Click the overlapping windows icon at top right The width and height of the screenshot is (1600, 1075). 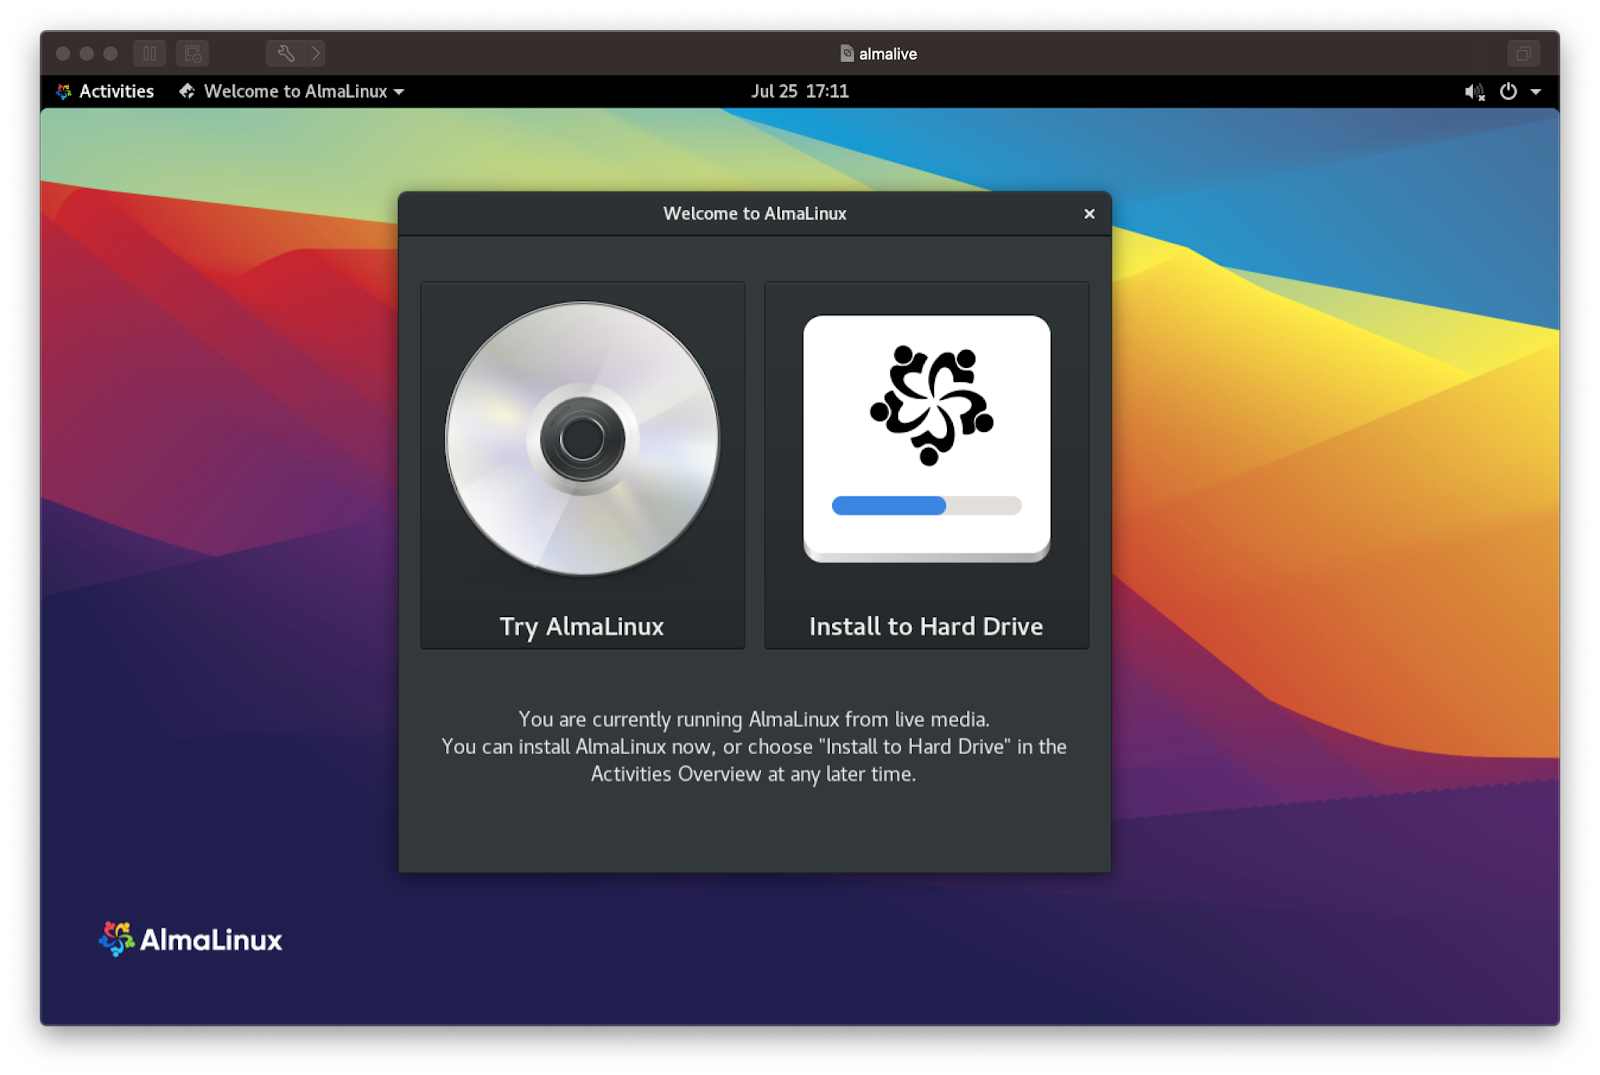1523,54
